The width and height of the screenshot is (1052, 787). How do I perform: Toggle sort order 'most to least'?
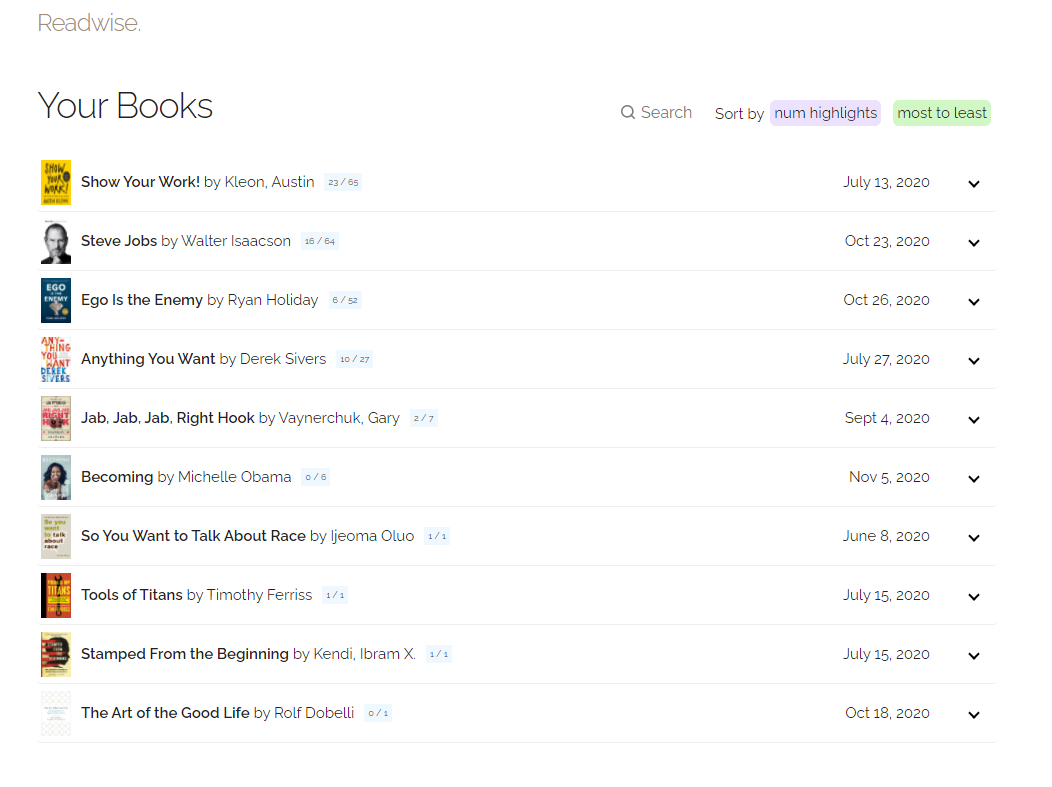tap(941, 113)
